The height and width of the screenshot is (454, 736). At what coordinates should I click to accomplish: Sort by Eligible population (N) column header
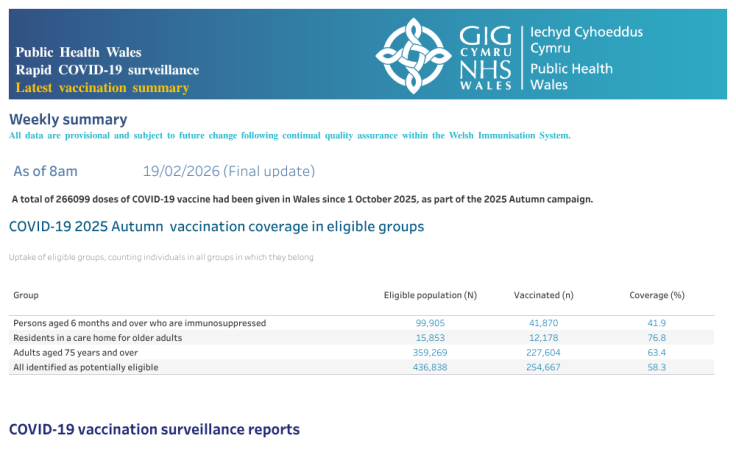pyautogui.click(x=430, y=295)
